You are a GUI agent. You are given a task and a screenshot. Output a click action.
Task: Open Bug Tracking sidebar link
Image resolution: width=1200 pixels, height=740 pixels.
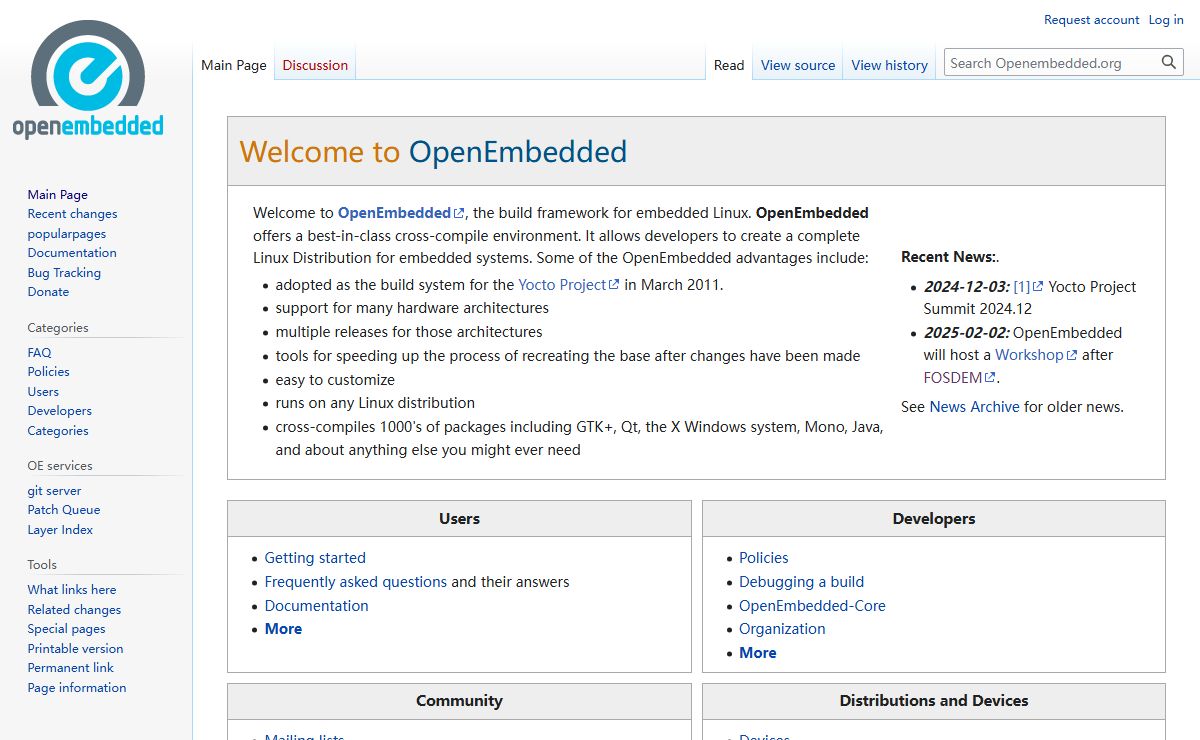point(64,273)
